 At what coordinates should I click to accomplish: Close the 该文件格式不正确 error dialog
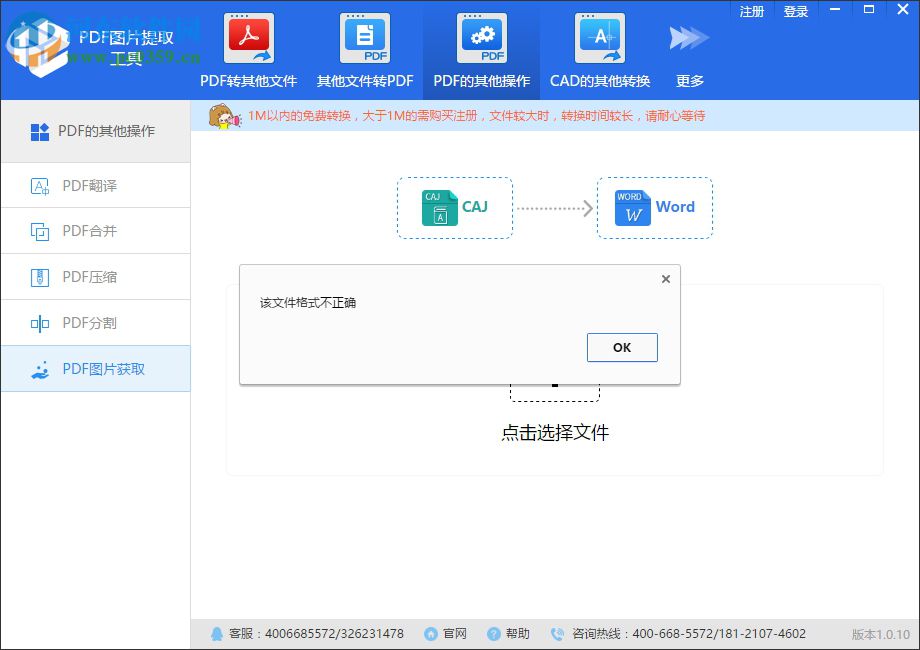pos(665,279)
